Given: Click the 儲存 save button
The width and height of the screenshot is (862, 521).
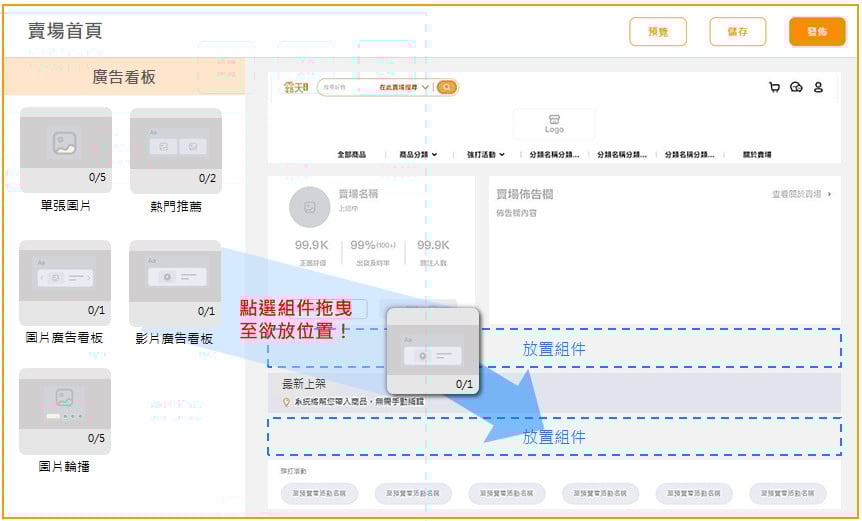Looking at the screenshot, I should (737, 32).
